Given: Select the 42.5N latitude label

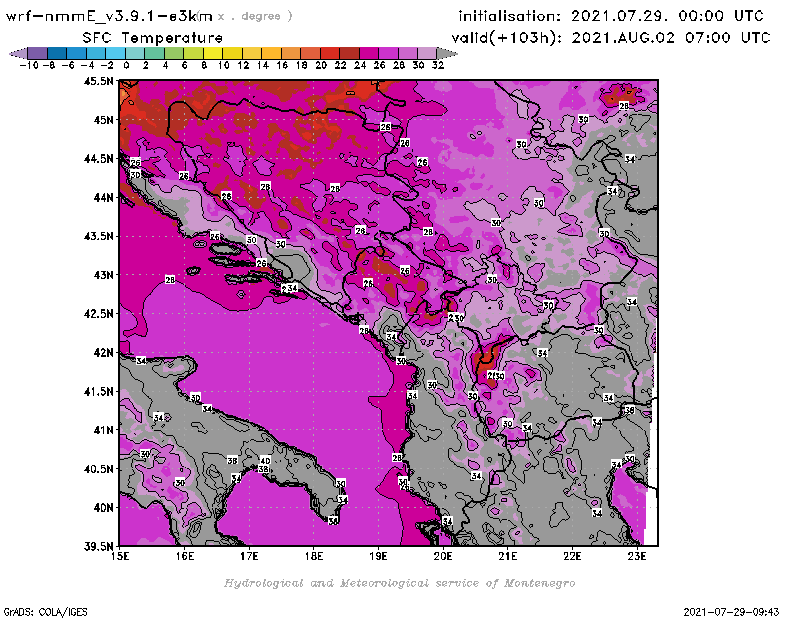Looking at the screenshot, I should click(98, 313).
